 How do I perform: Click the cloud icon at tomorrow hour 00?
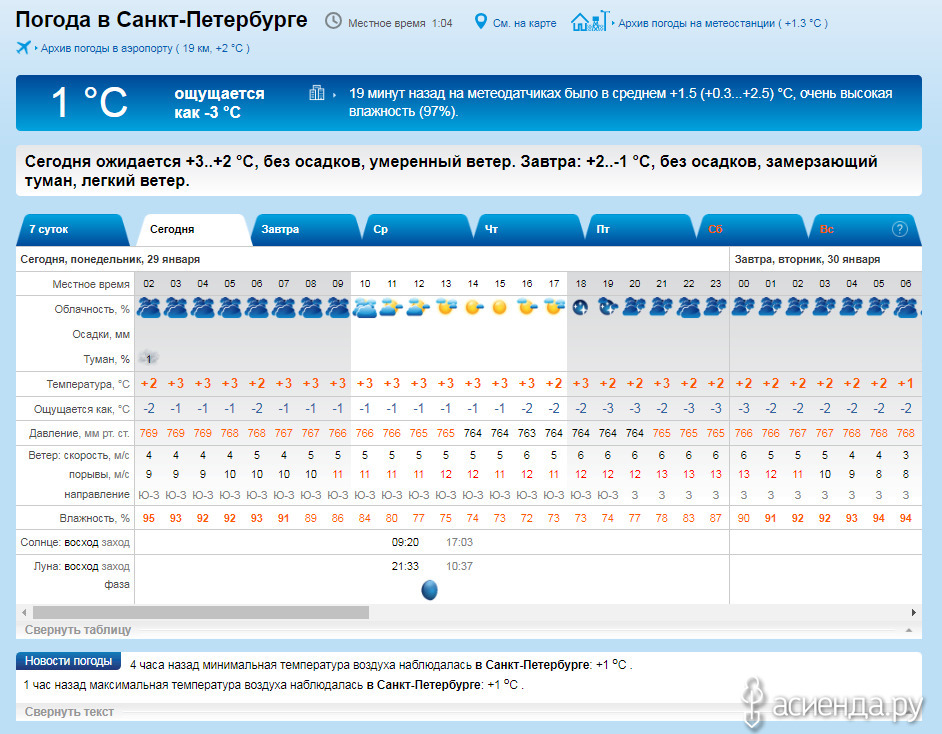click(743, 308)
